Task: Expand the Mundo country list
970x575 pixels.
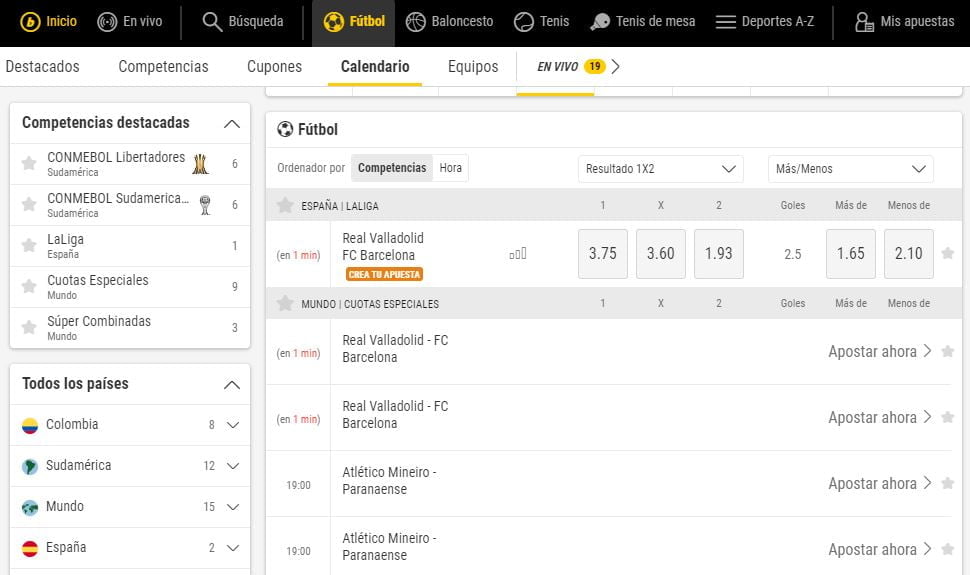Action: click(x=233, y=507)
